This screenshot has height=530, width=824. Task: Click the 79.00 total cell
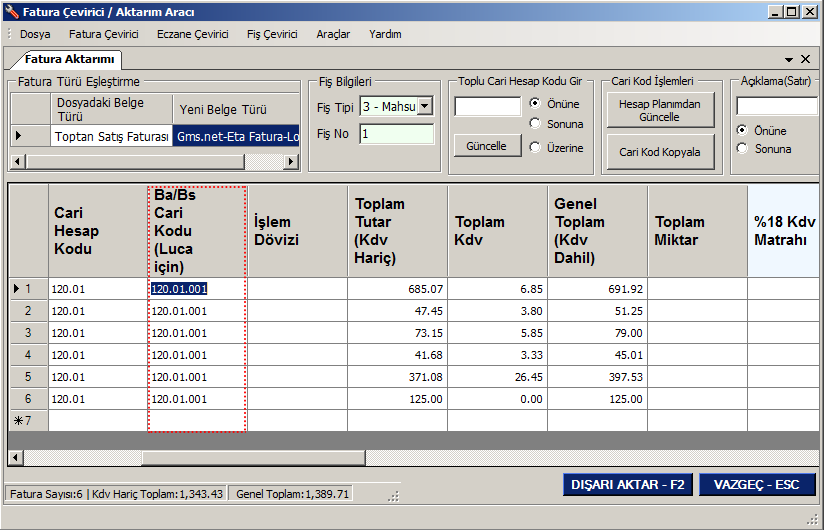click(598, 333)
